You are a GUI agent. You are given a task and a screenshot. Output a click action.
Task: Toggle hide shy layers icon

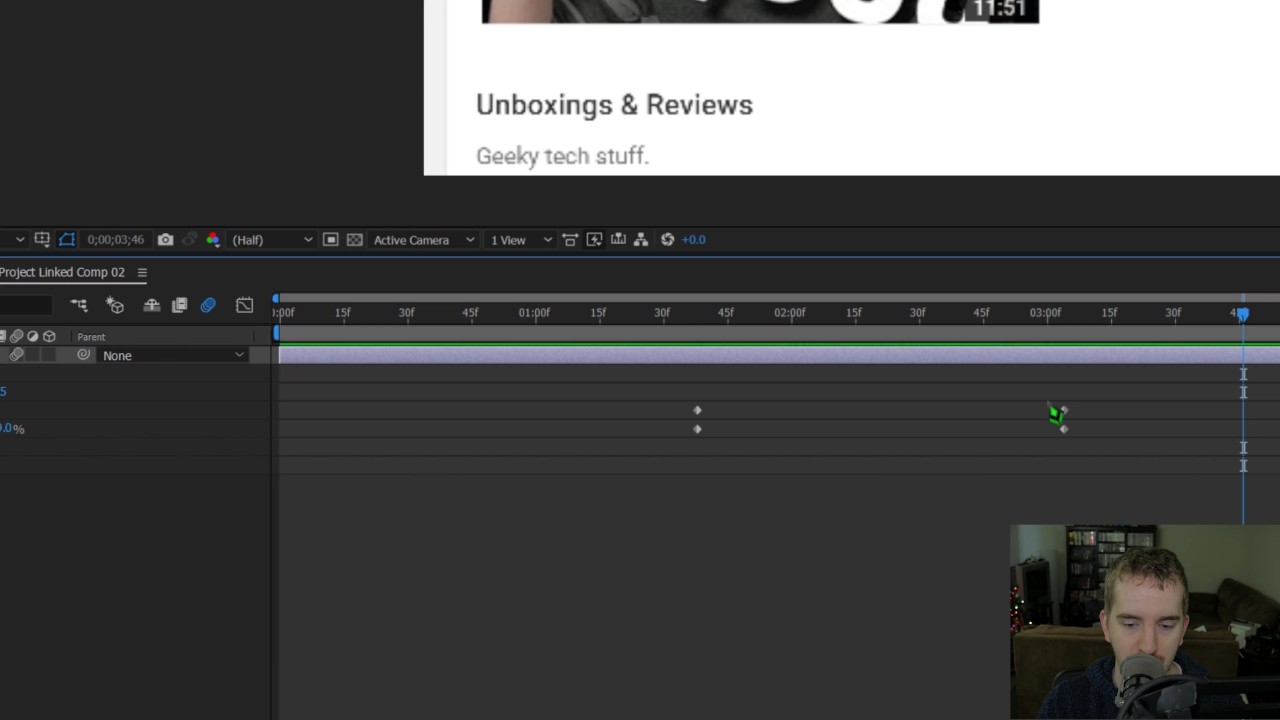[151, 305]
